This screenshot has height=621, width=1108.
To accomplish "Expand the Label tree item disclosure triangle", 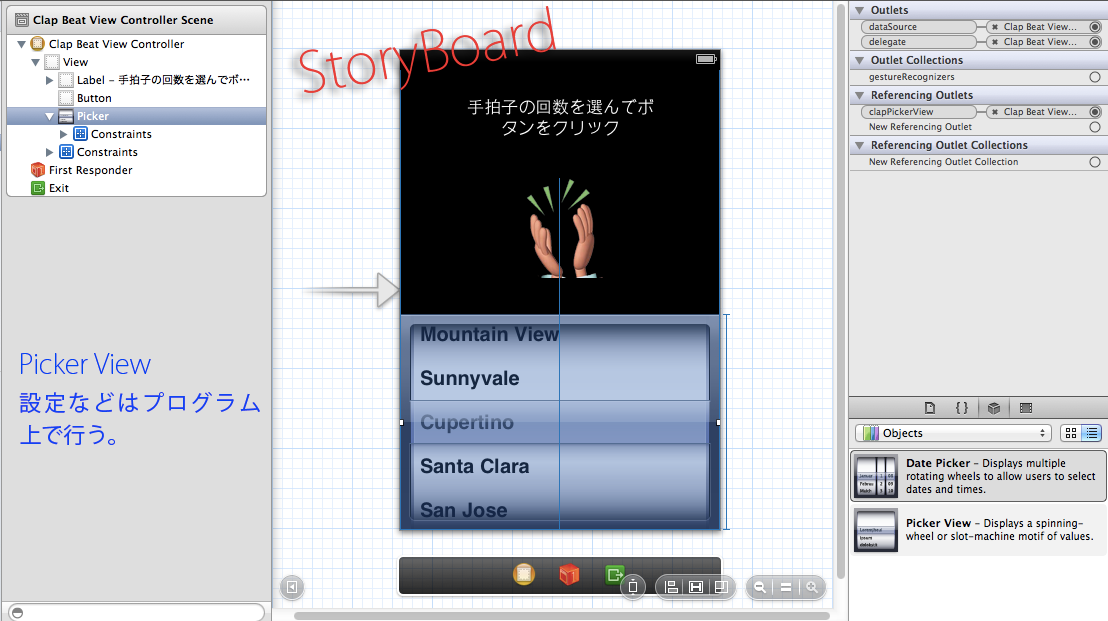I will click(x=50, y=80).
